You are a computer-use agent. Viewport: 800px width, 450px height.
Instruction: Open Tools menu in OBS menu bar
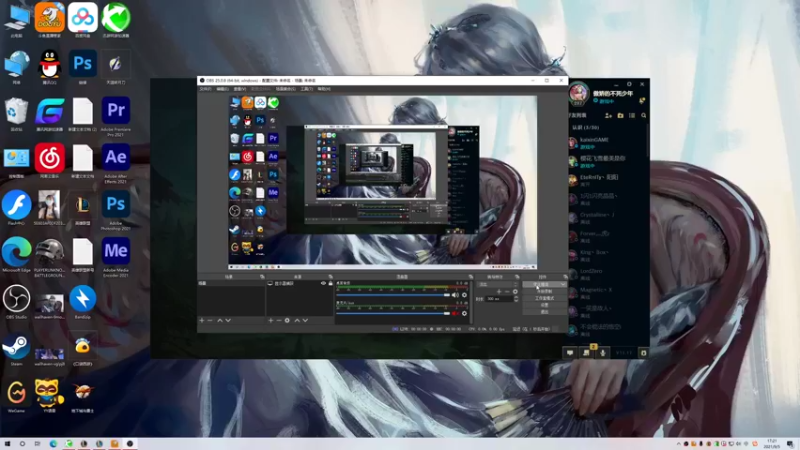(307, 89)
